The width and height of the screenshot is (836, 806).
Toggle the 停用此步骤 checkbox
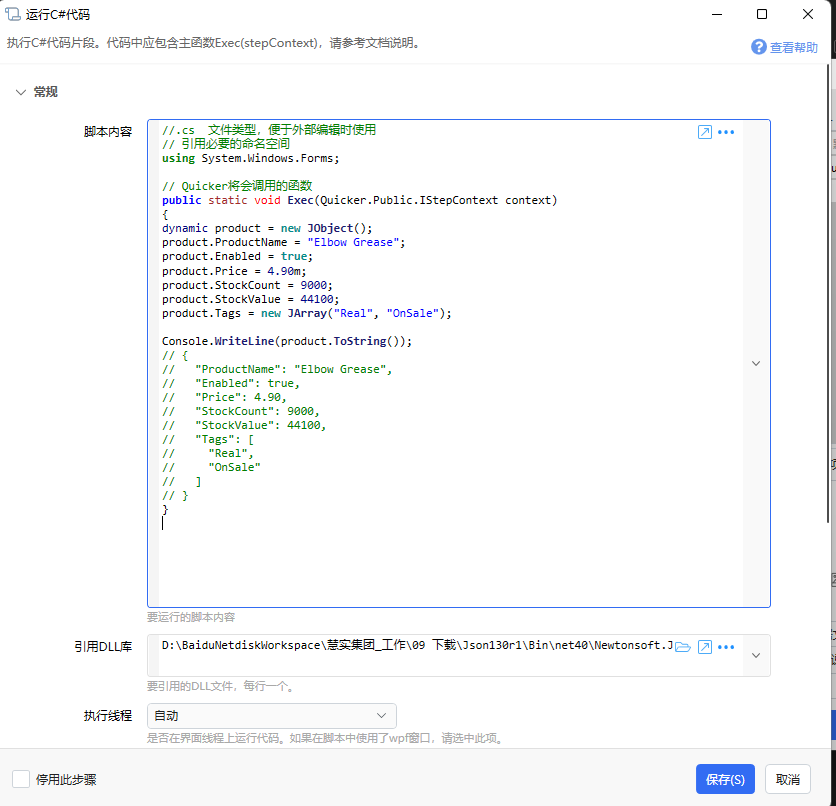click(21, 779)
